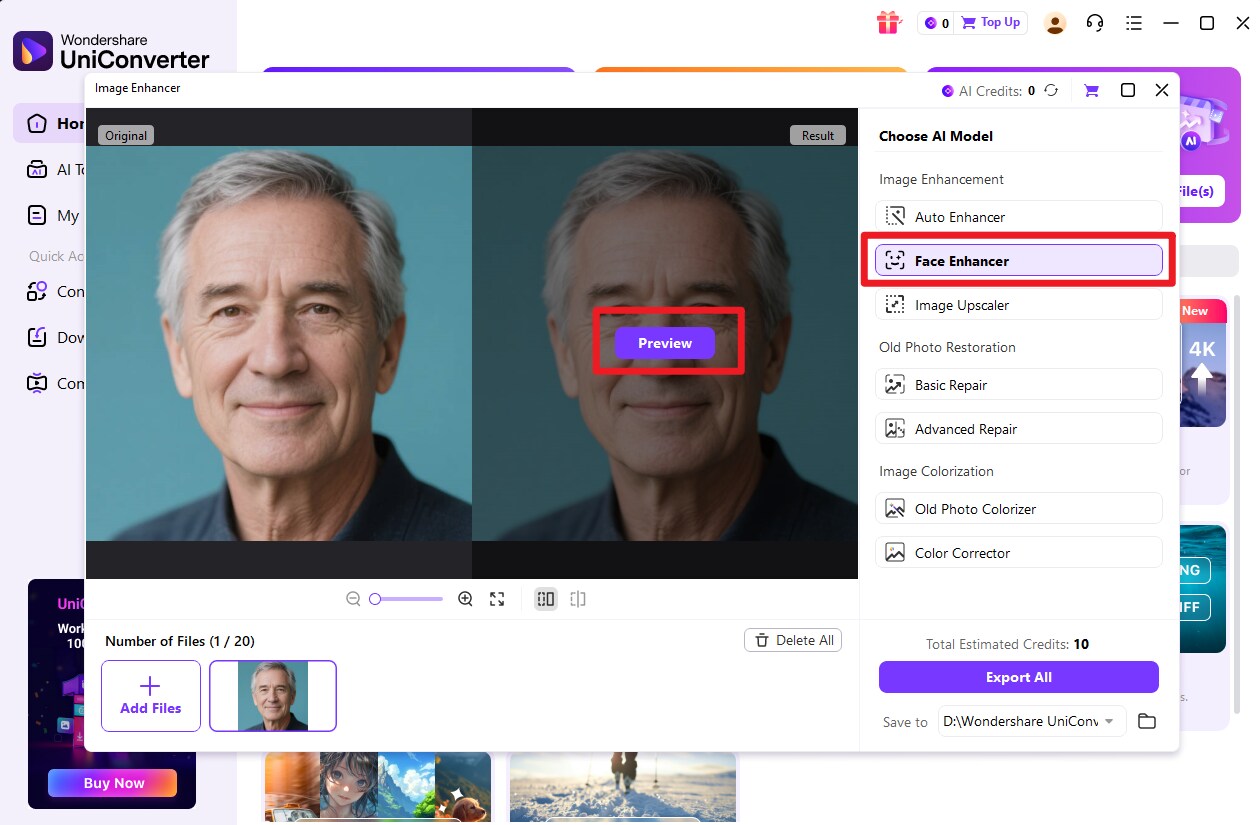
Task: Click the 4K upscale card in main window
Action: [x=1203, y=363]
